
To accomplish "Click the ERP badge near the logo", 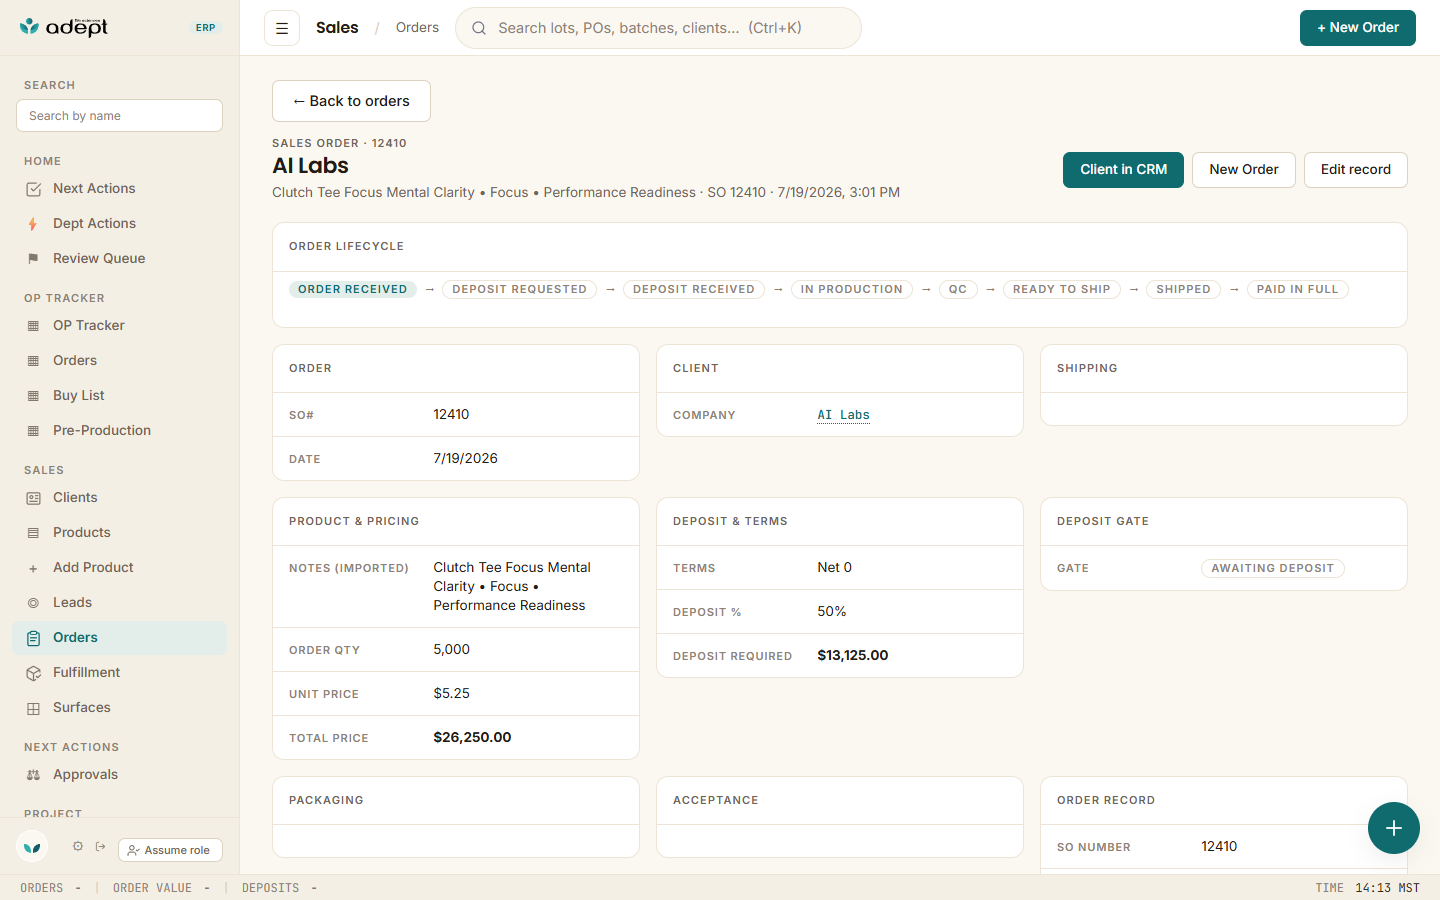I will click(x=206, y=28).
